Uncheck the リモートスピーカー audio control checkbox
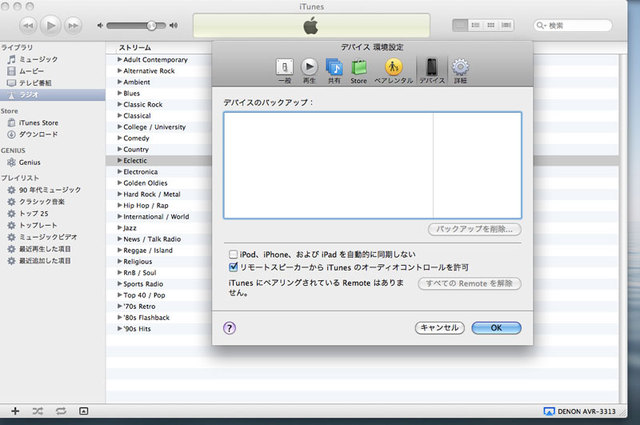The image size is (640, 425). click(233, 268)
